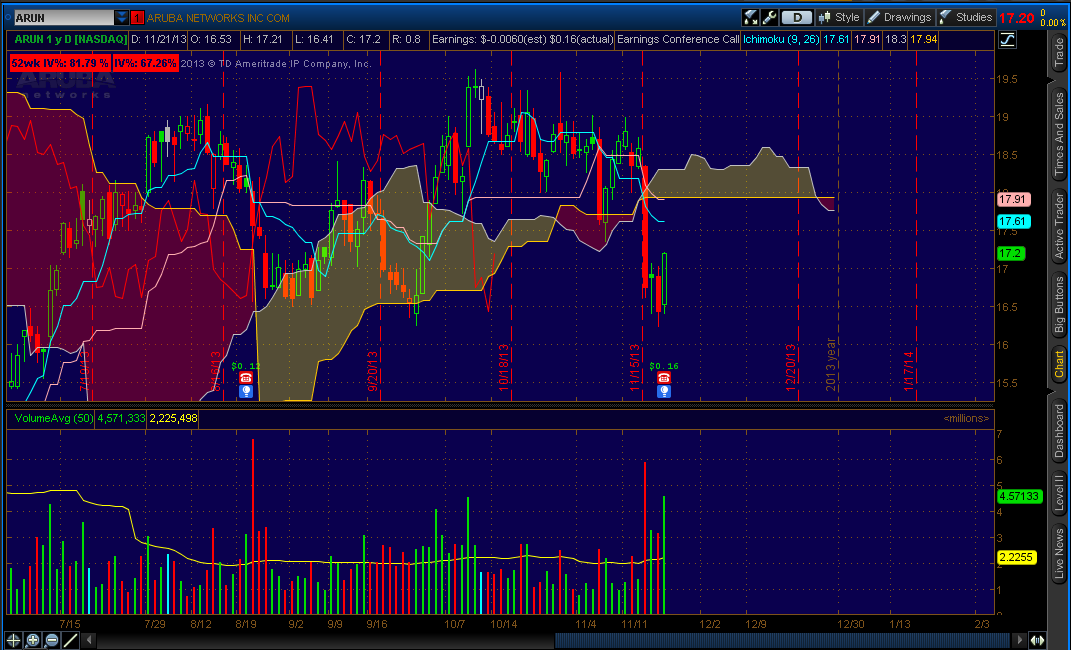Viewport: 1071px width, 650px height.
Task: Click the scroll left arrow of time axis
Action: 89,640
